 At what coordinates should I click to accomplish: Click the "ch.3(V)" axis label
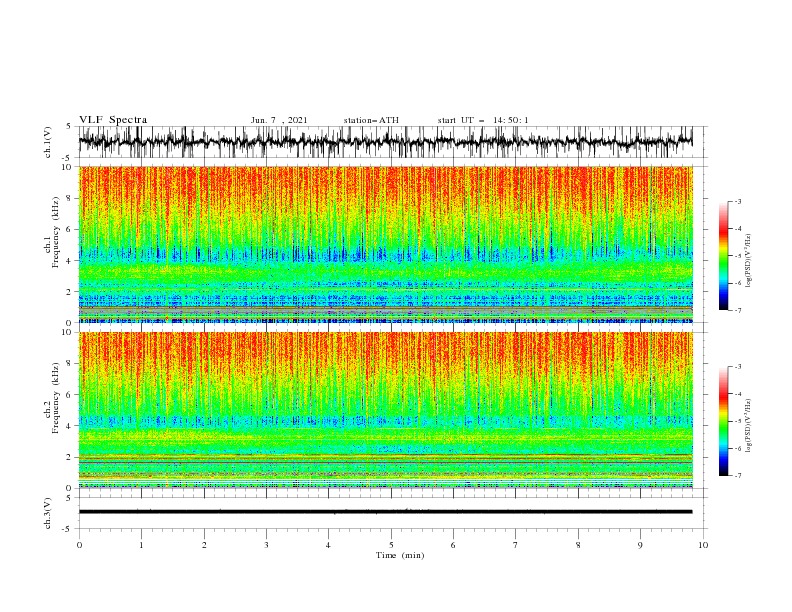pyautogui.click(x=48, y=513)
